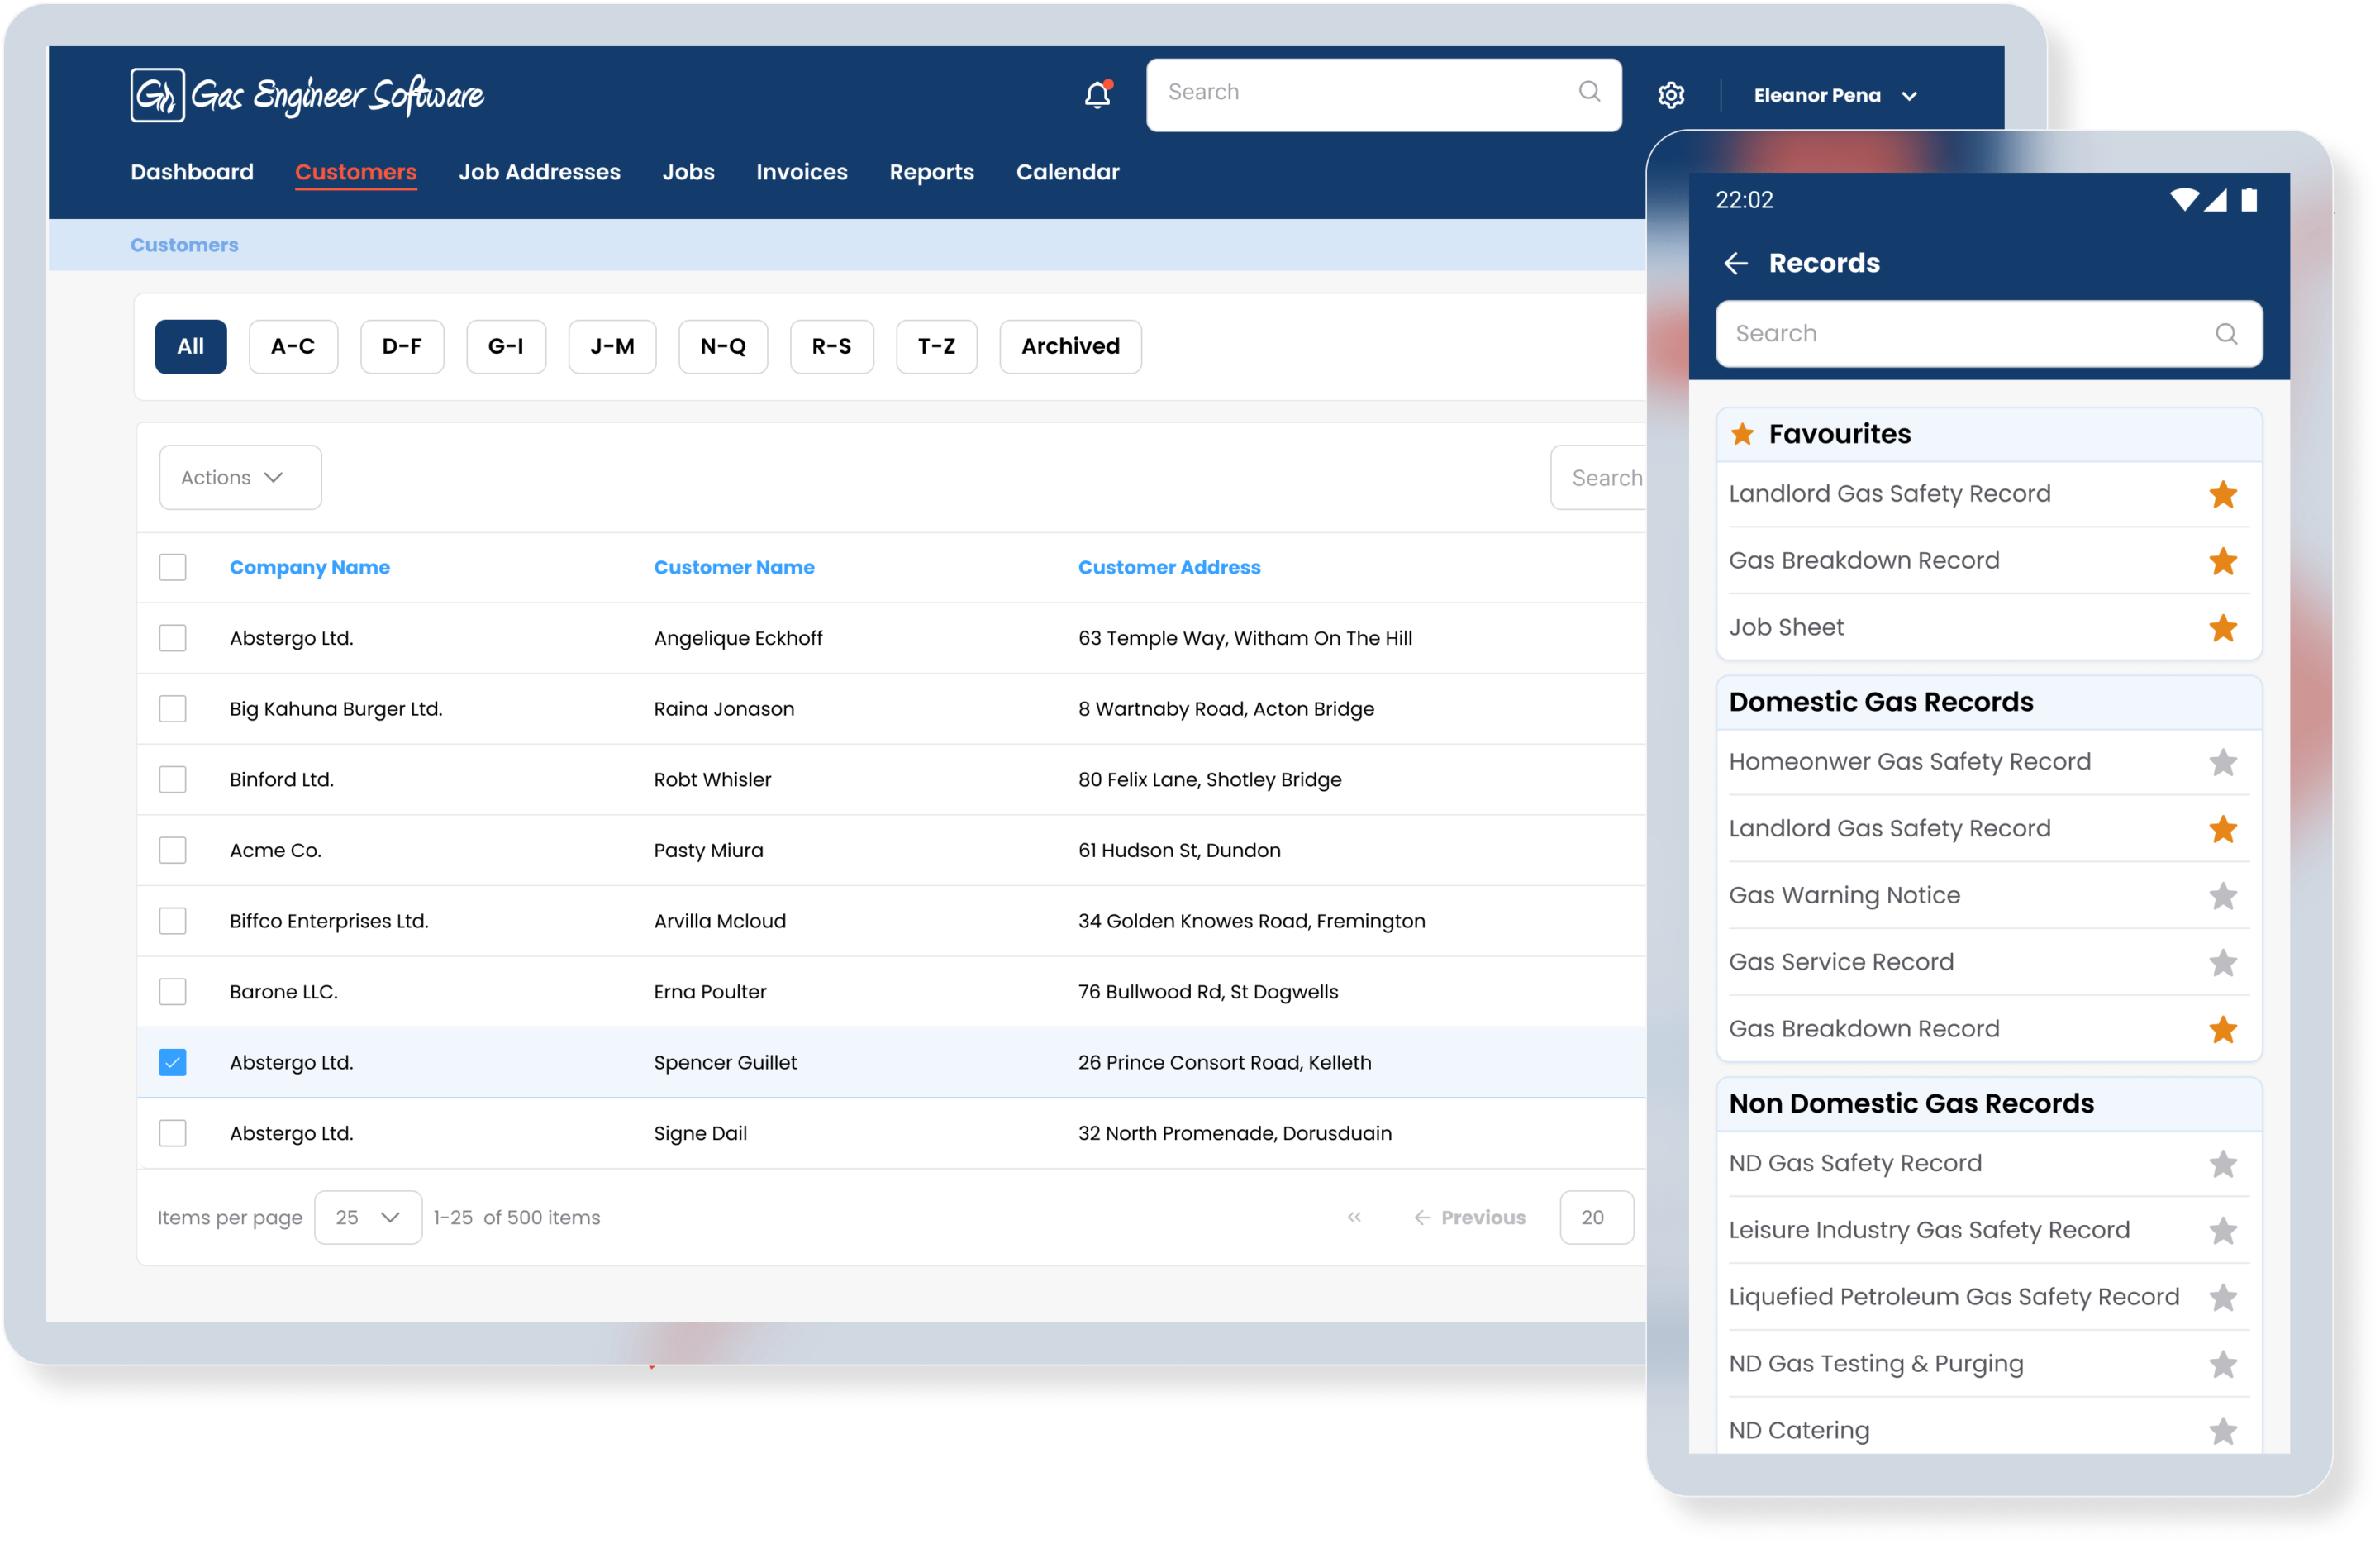This screenshot has height=1544, width=2380.
Task: Tick the Acme Co. row checkbox
Action: 173,850
